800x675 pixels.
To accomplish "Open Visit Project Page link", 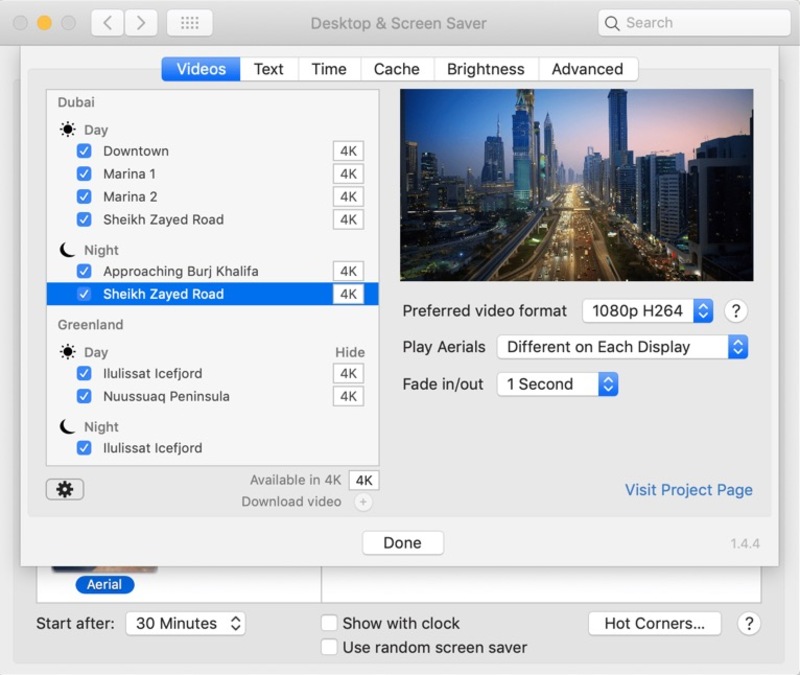I will tap(689, 490).
